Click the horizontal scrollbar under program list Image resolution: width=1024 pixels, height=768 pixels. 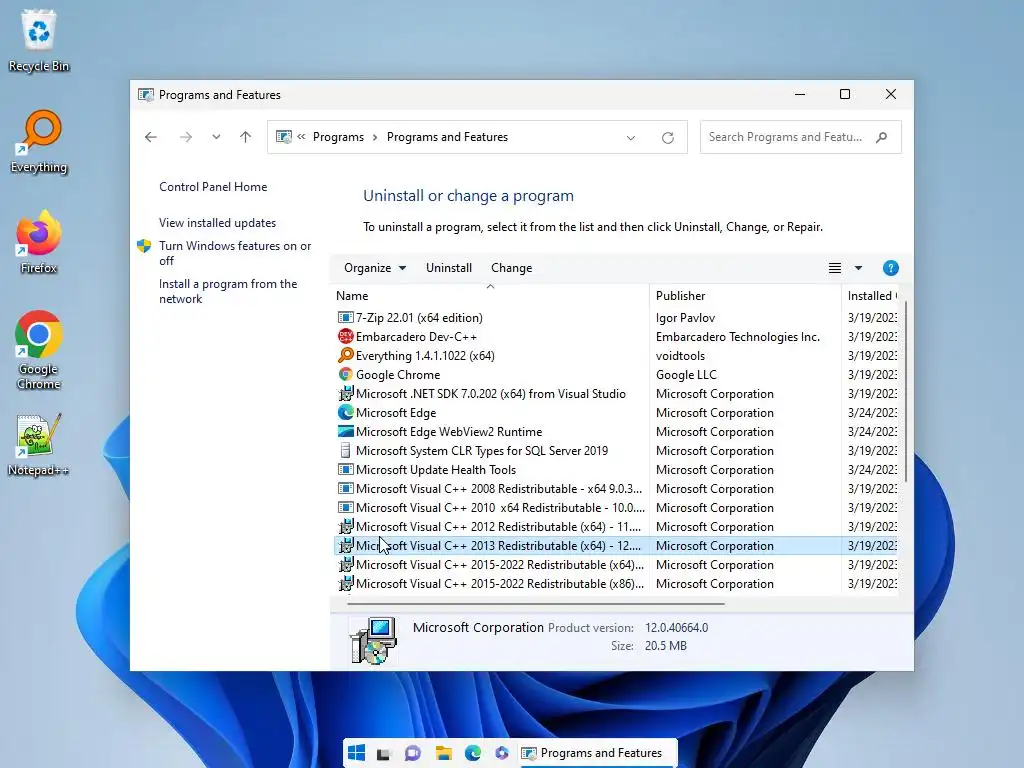point(536,603)
